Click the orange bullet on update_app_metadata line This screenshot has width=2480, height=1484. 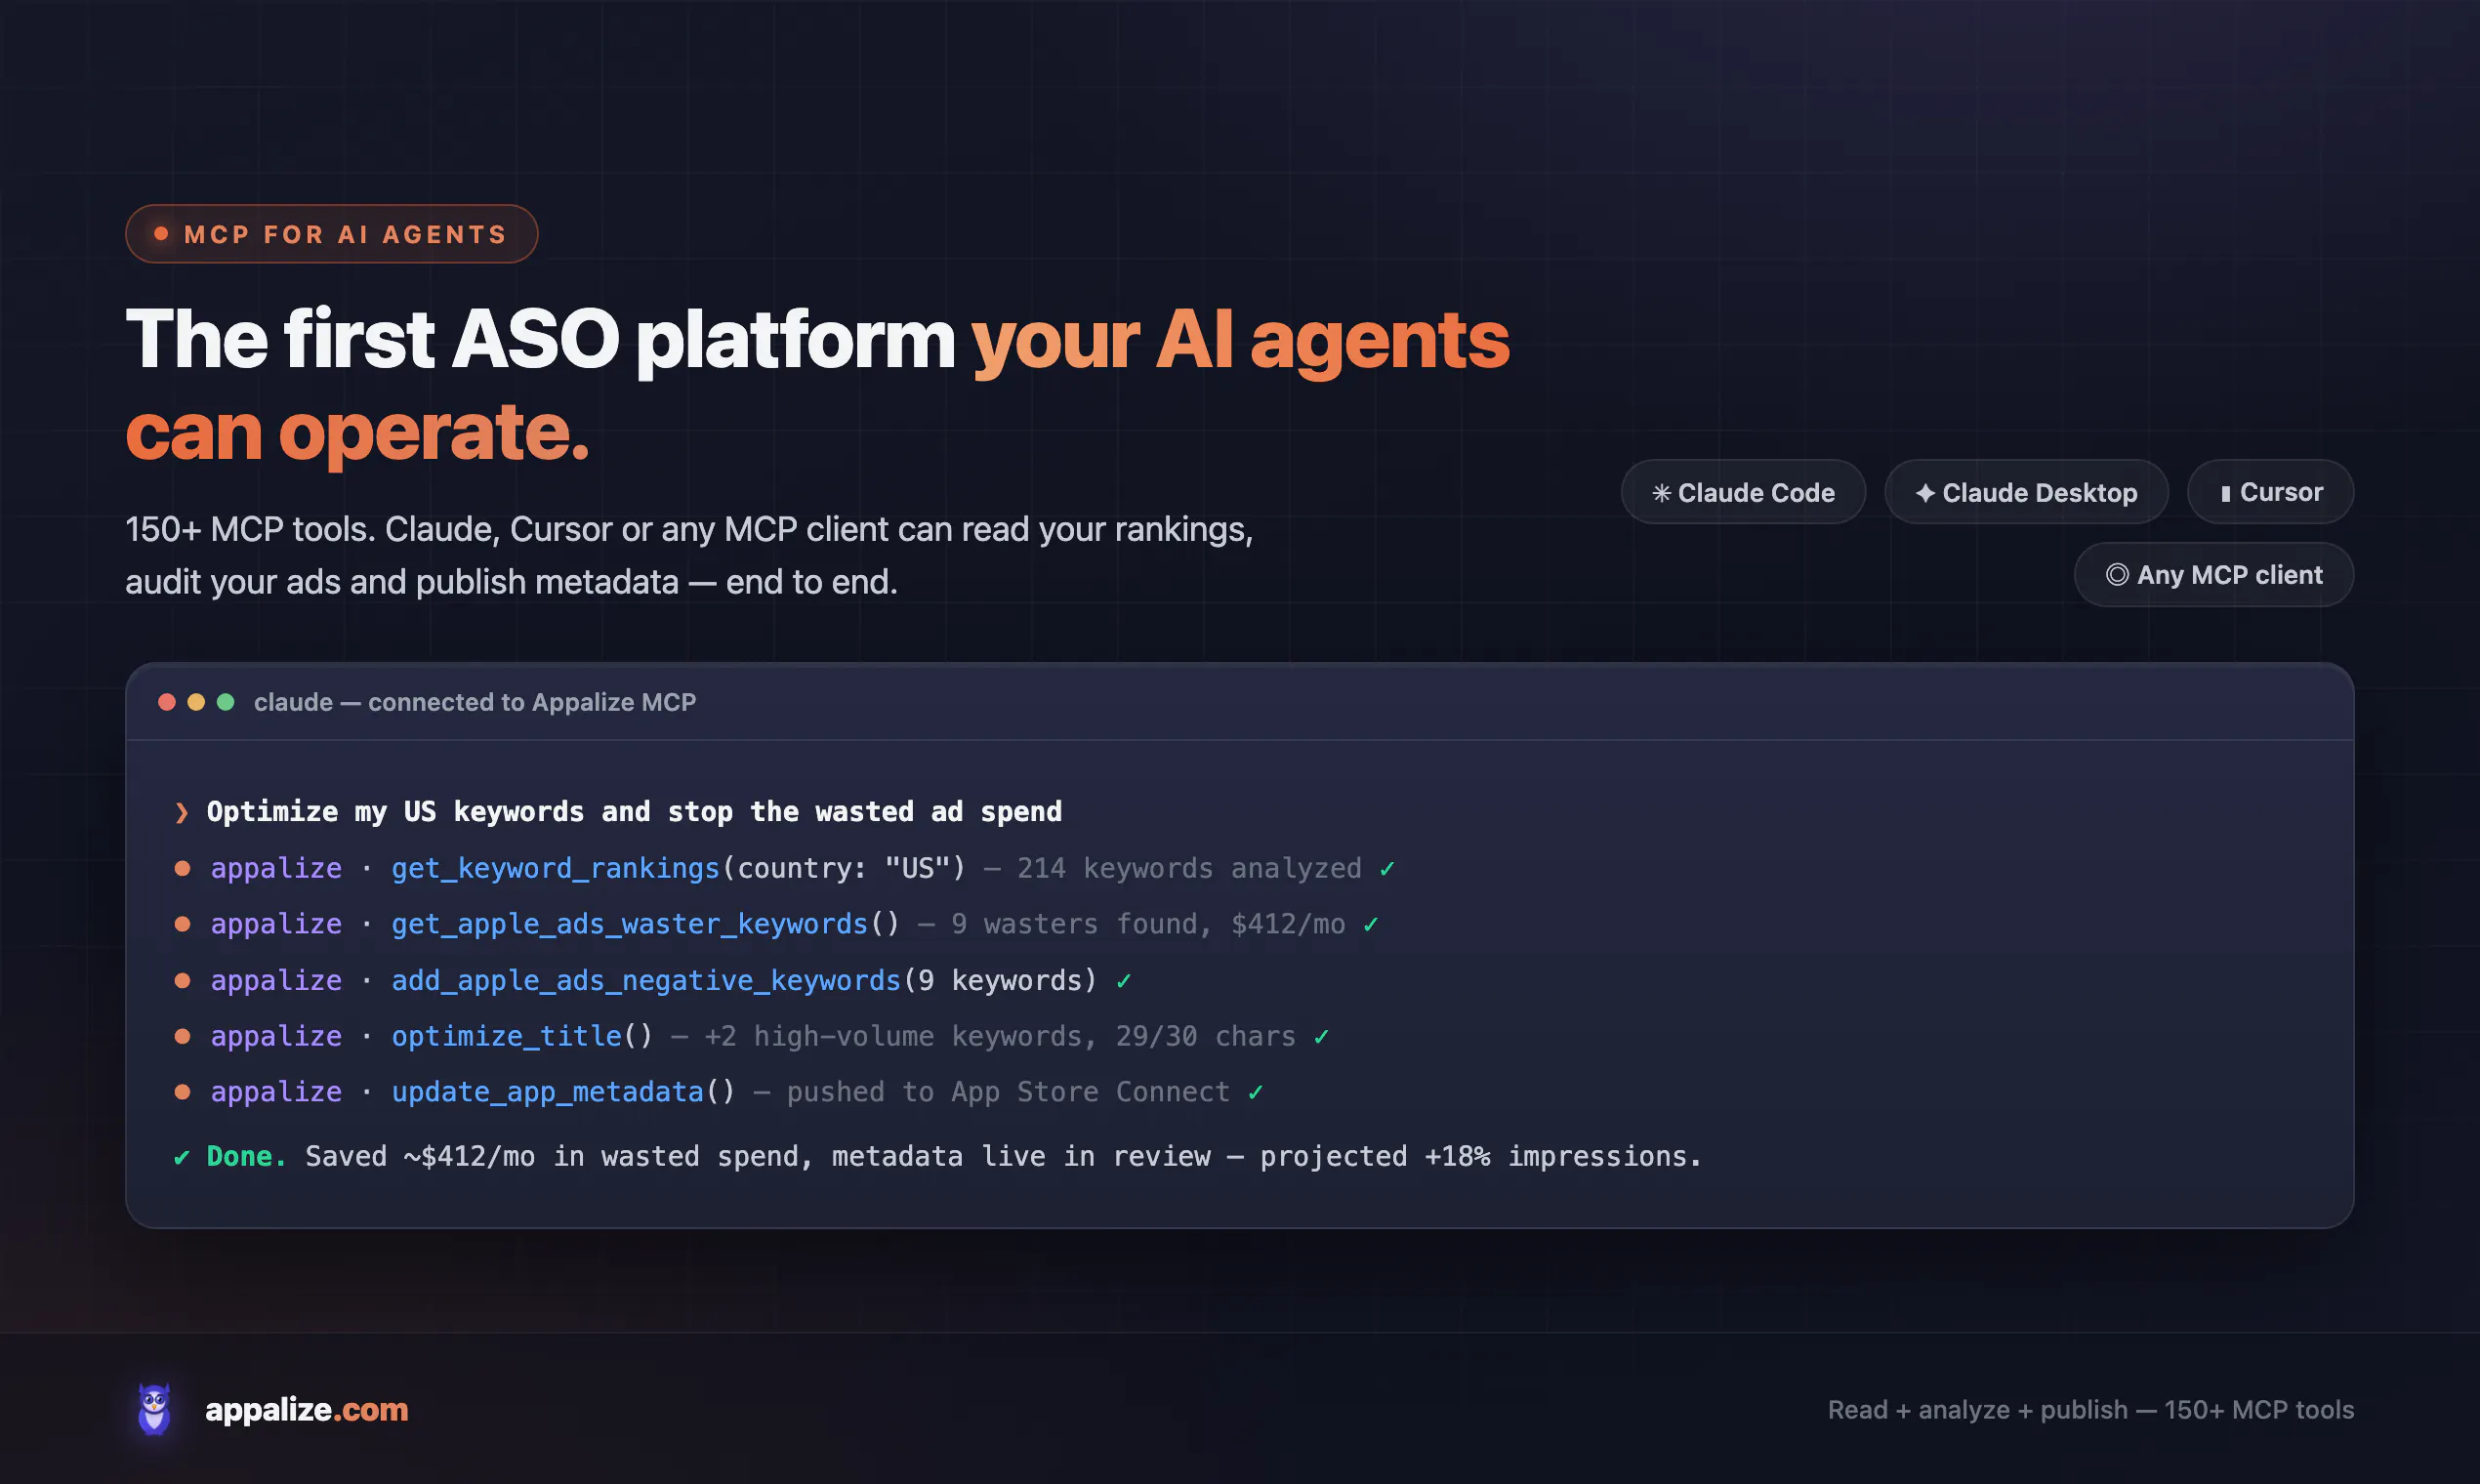pos(182,1092)
